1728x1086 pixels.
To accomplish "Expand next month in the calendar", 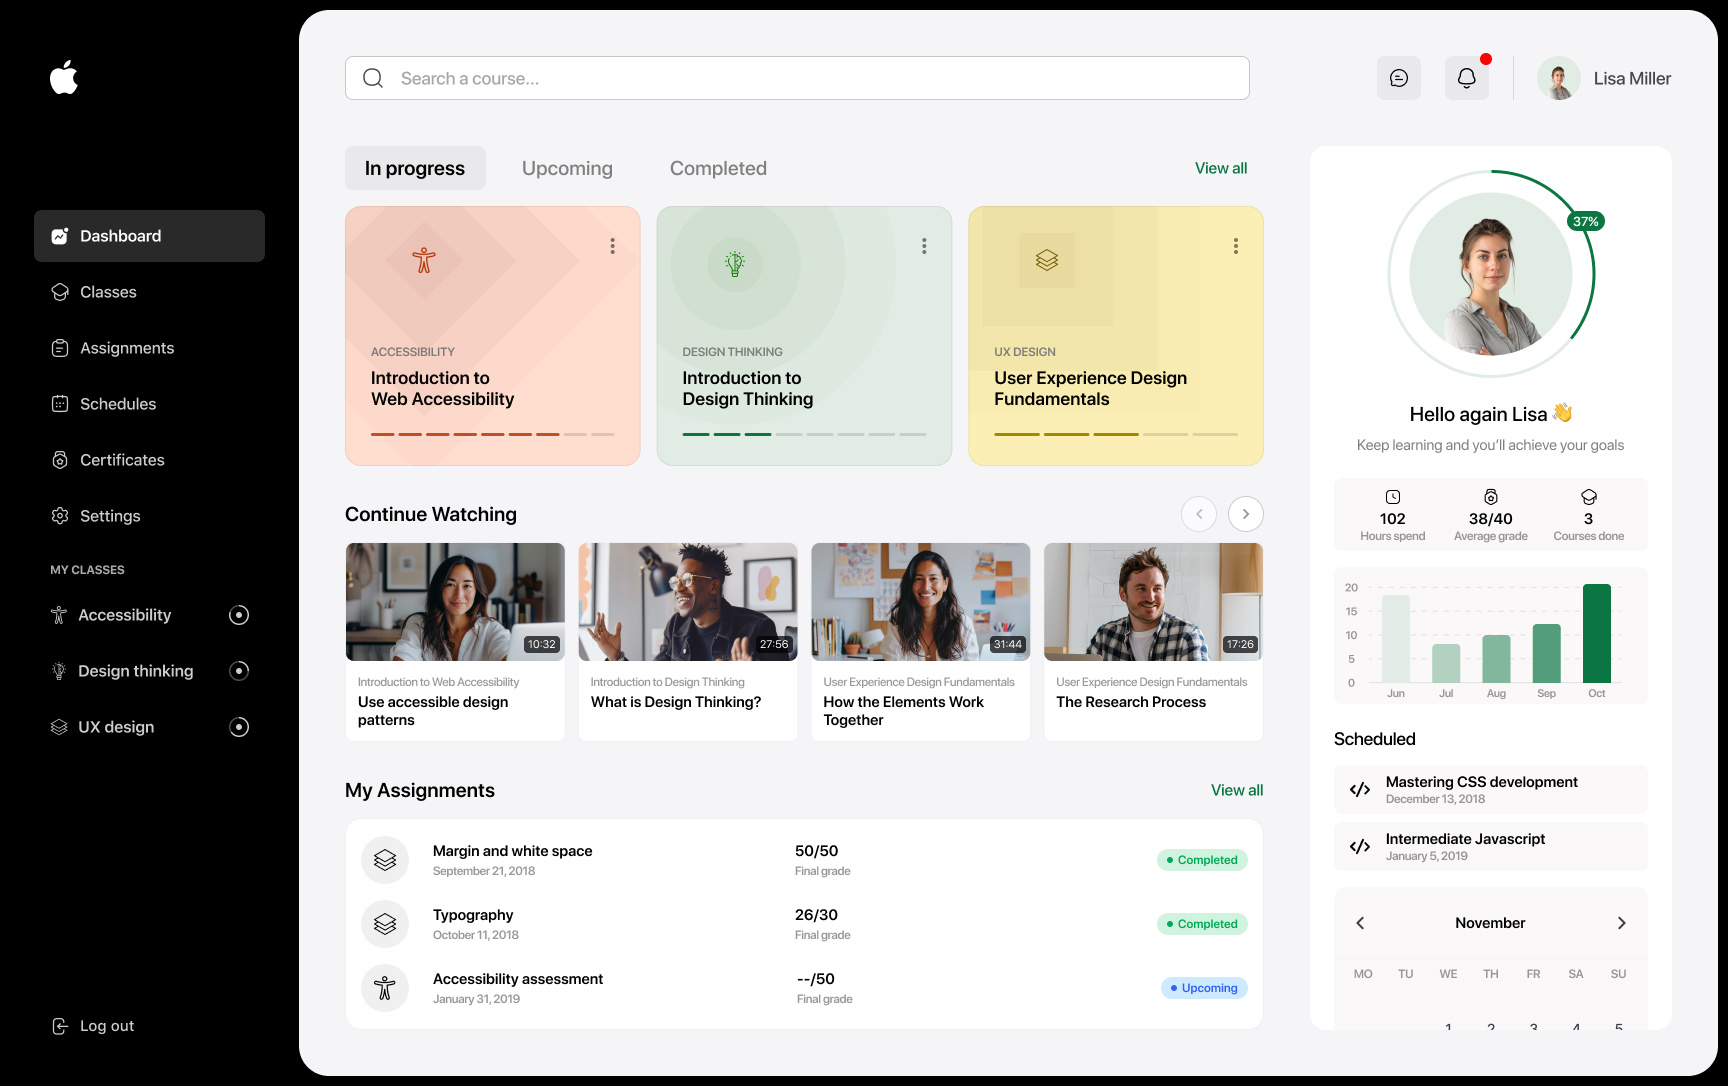I will click(1620, 923).
